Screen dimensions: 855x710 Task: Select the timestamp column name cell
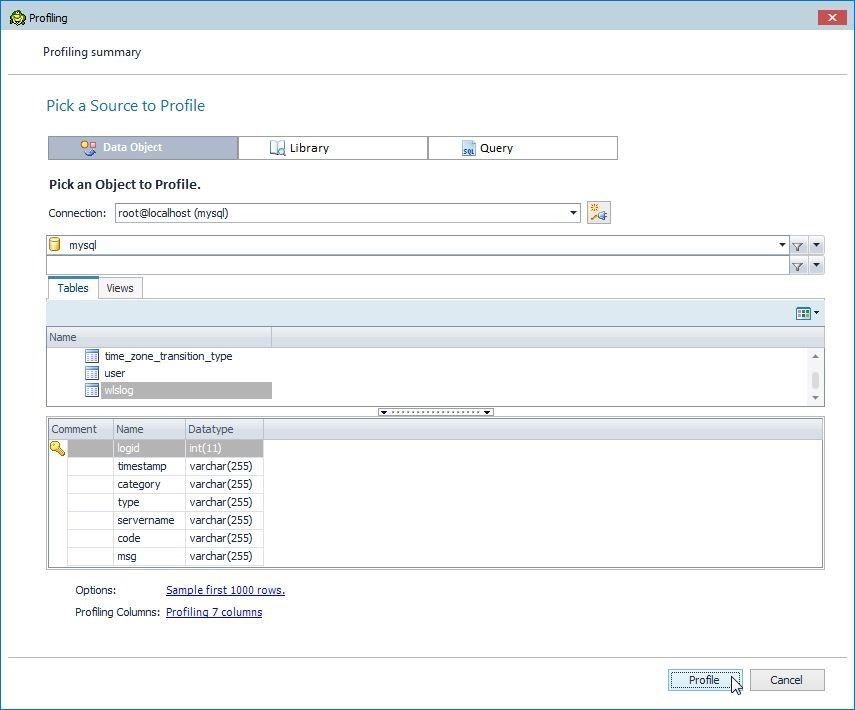(149, 466)
